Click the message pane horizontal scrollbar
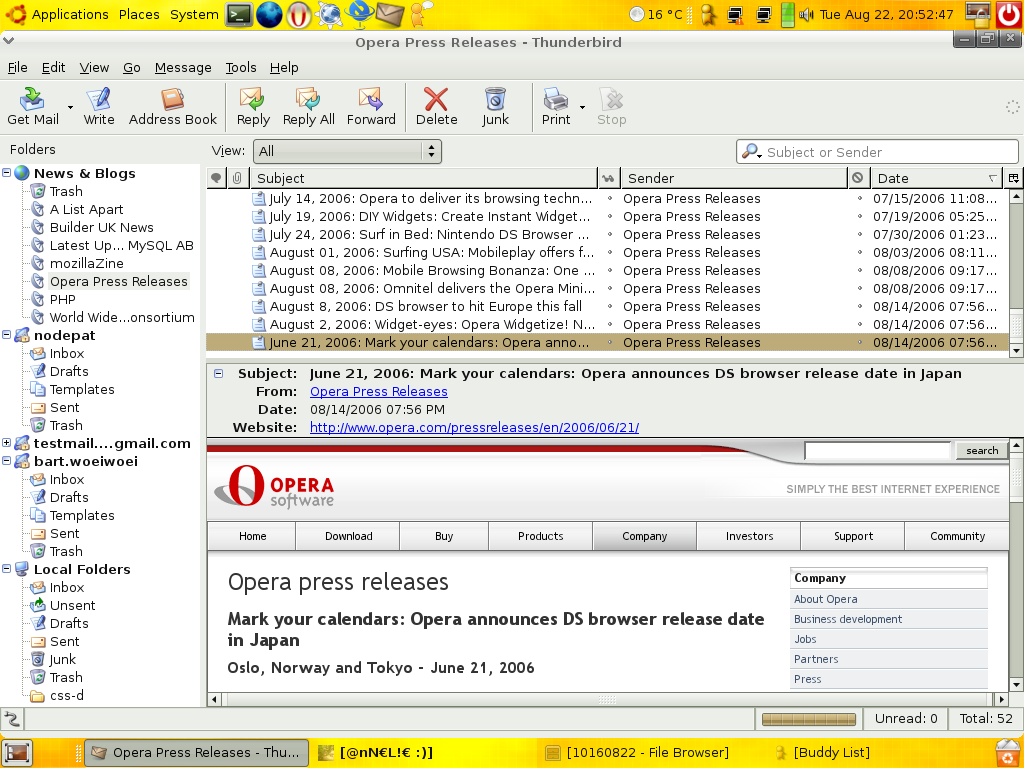Screen dimensions: 1024x768 pyautogui.click(x=607, y=699)
